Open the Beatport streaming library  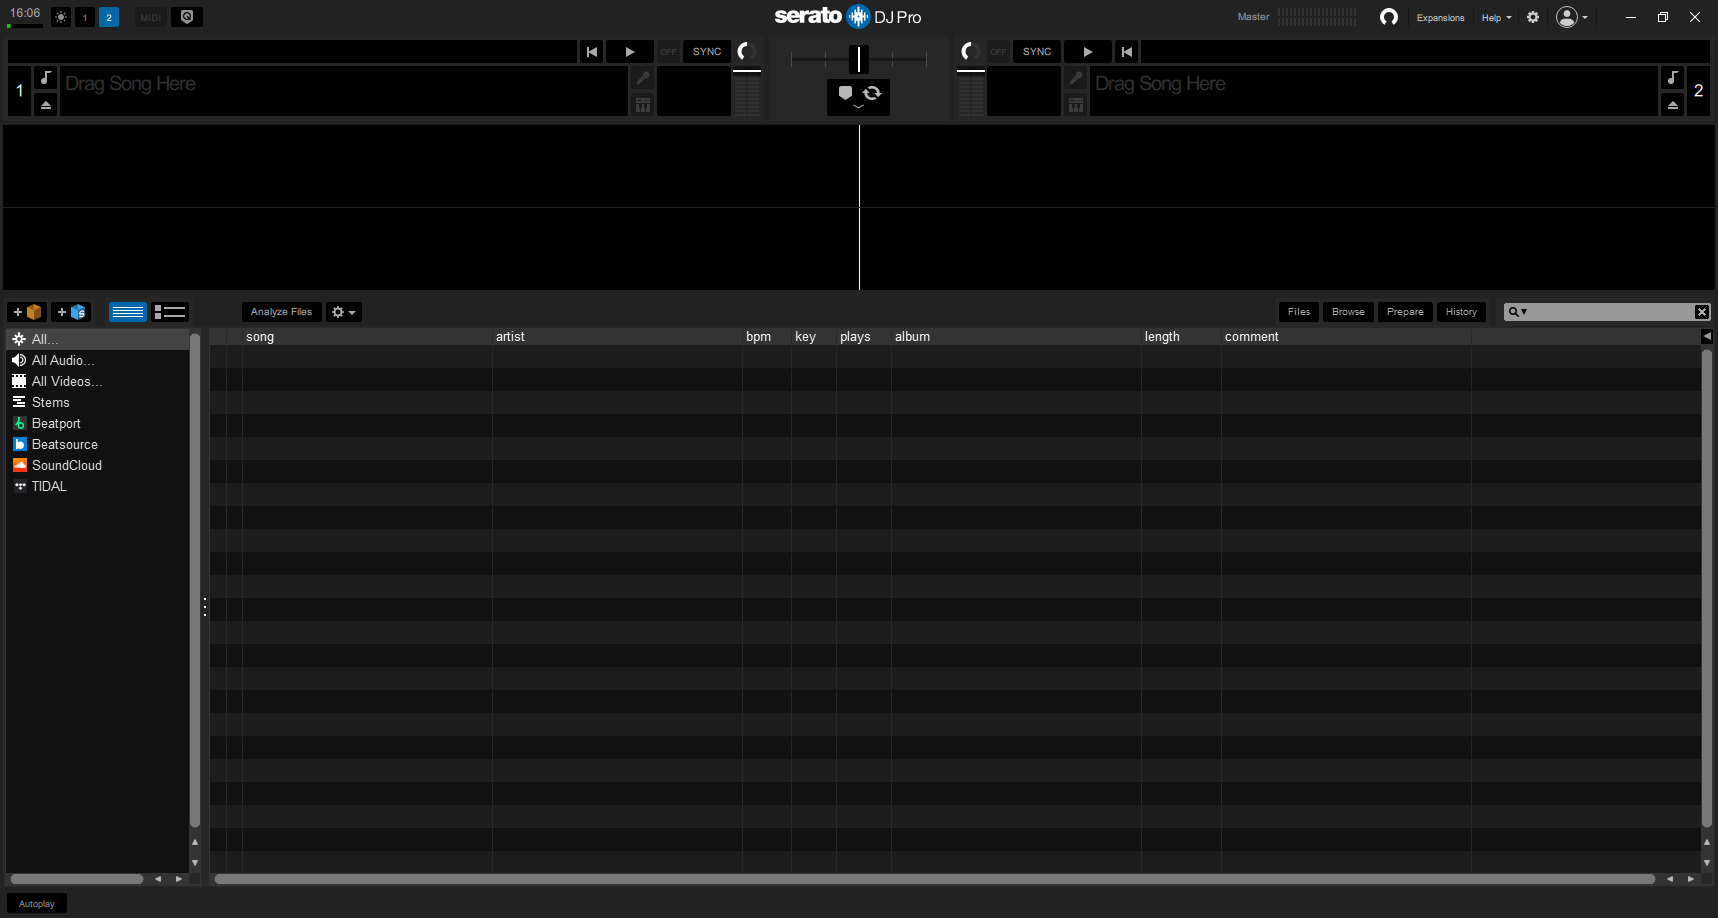pos(97,423)
